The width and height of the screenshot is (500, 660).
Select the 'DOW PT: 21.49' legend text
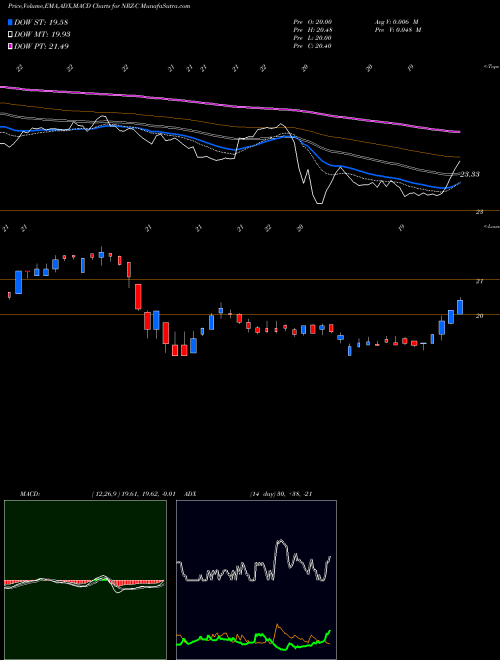42,46
